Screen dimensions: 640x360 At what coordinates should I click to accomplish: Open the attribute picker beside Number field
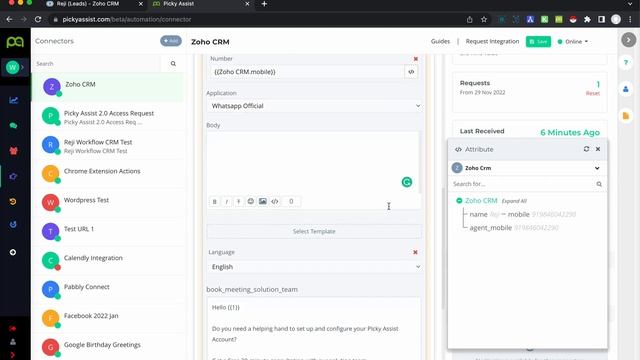(x=411, y=72)
